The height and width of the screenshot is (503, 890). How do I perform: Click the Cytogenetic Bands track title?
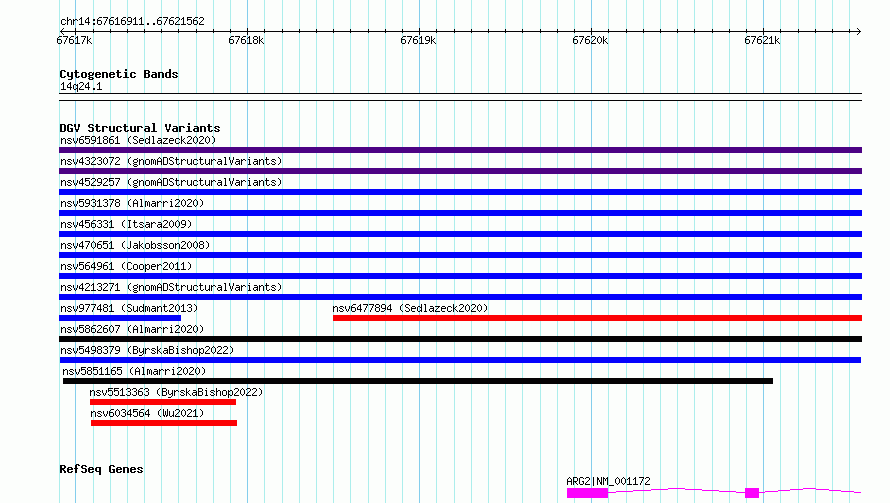[x=119, y=74]
